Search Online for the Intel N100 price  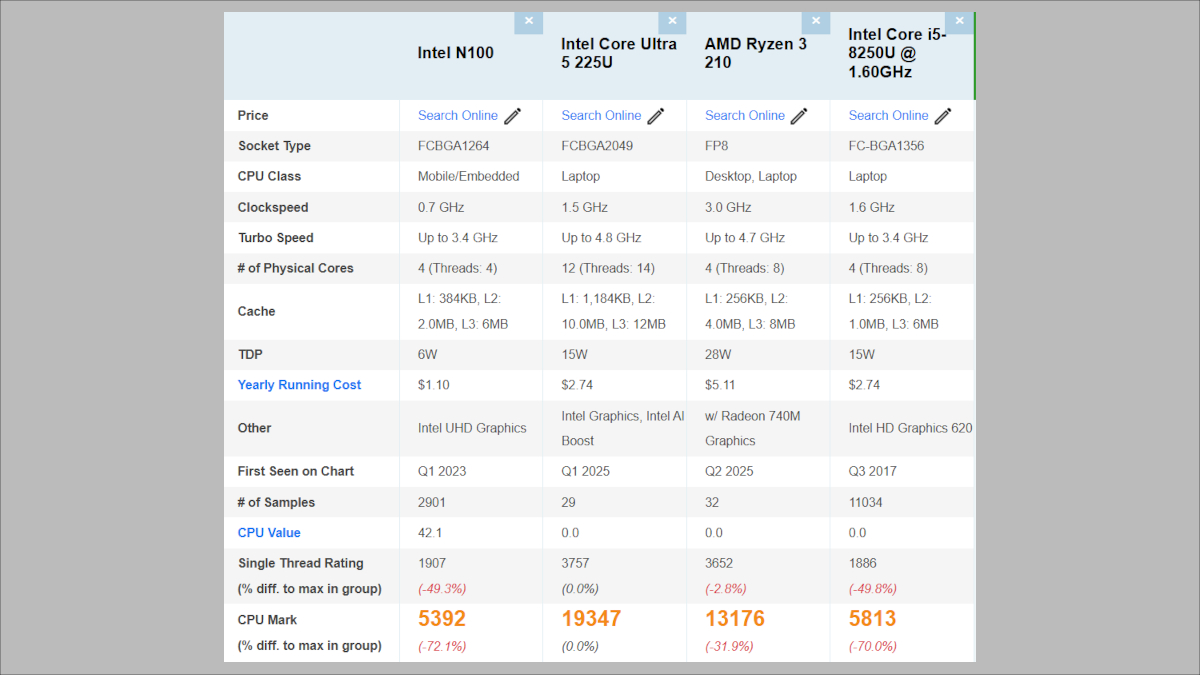tap(458, 115)
